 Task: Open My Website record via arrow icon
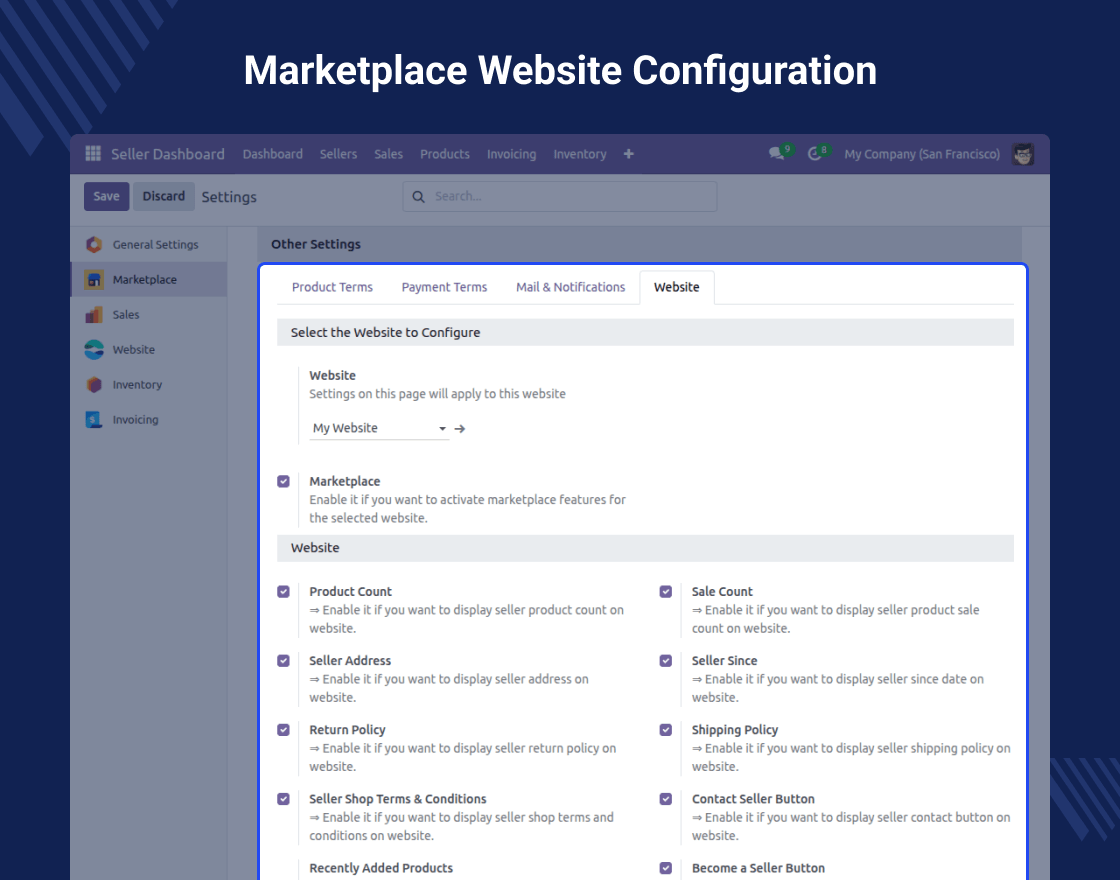[460, 429]
